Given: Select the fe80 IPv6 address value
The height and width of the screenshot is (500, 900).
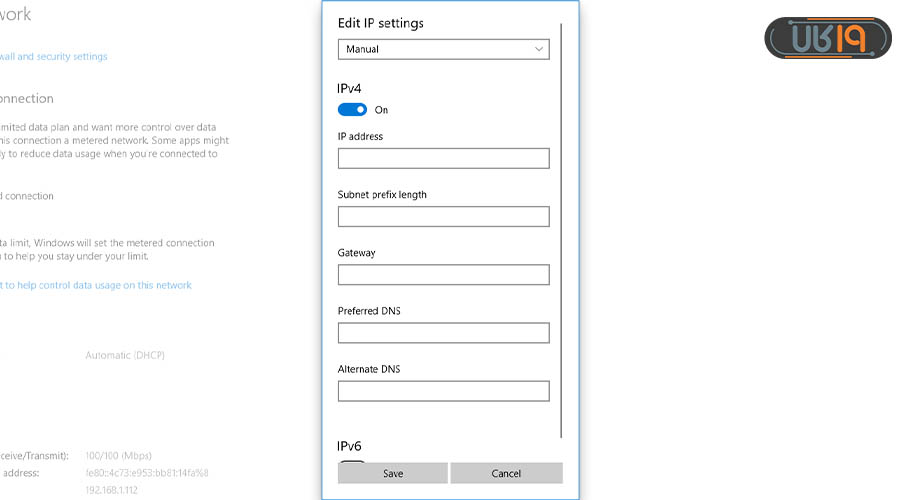Looking at the screenshot, I should pyautogui.click(x=146, y=473).
